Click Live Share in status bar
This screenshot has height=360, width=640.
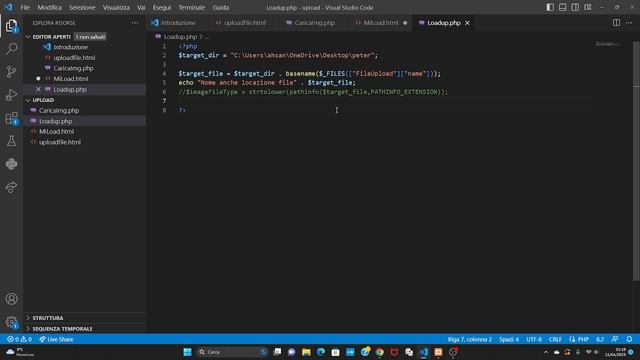[56, 340]
